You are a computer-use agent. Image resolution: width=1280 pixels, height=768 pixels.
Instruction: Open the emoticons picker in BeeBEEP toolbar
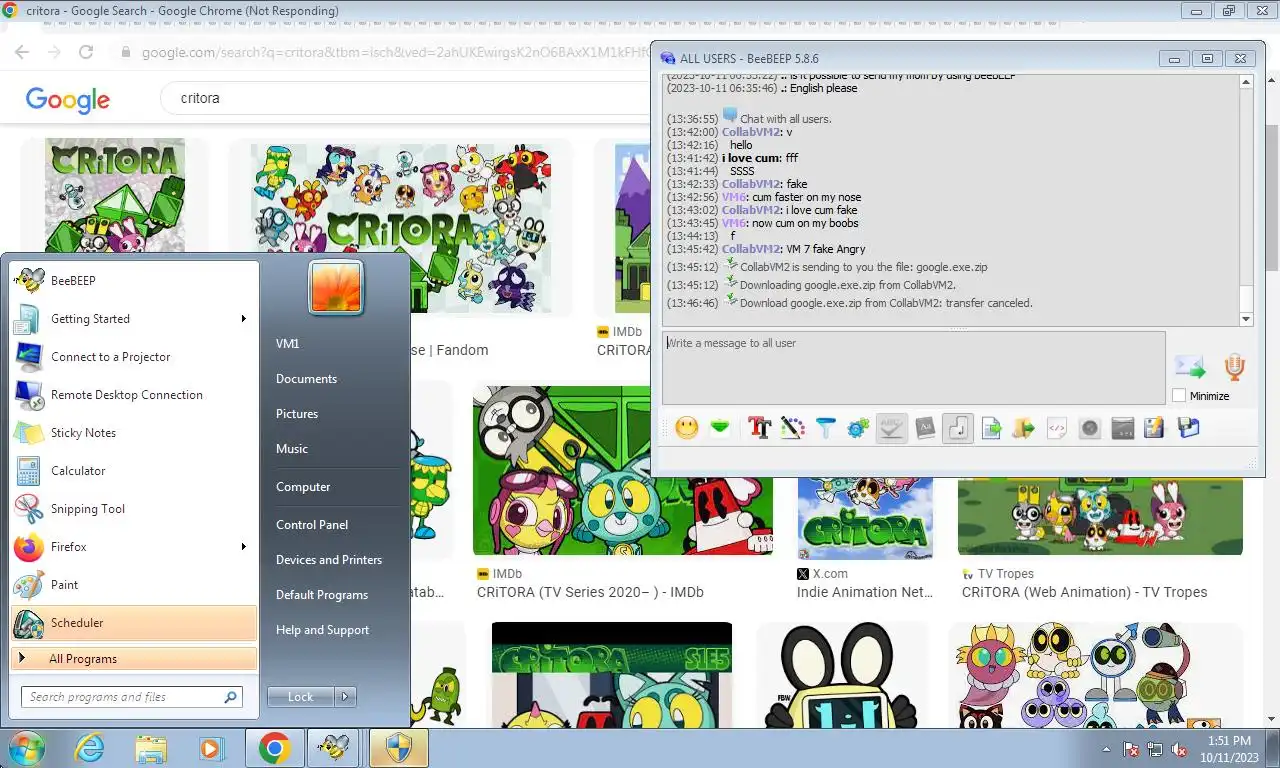686,428
